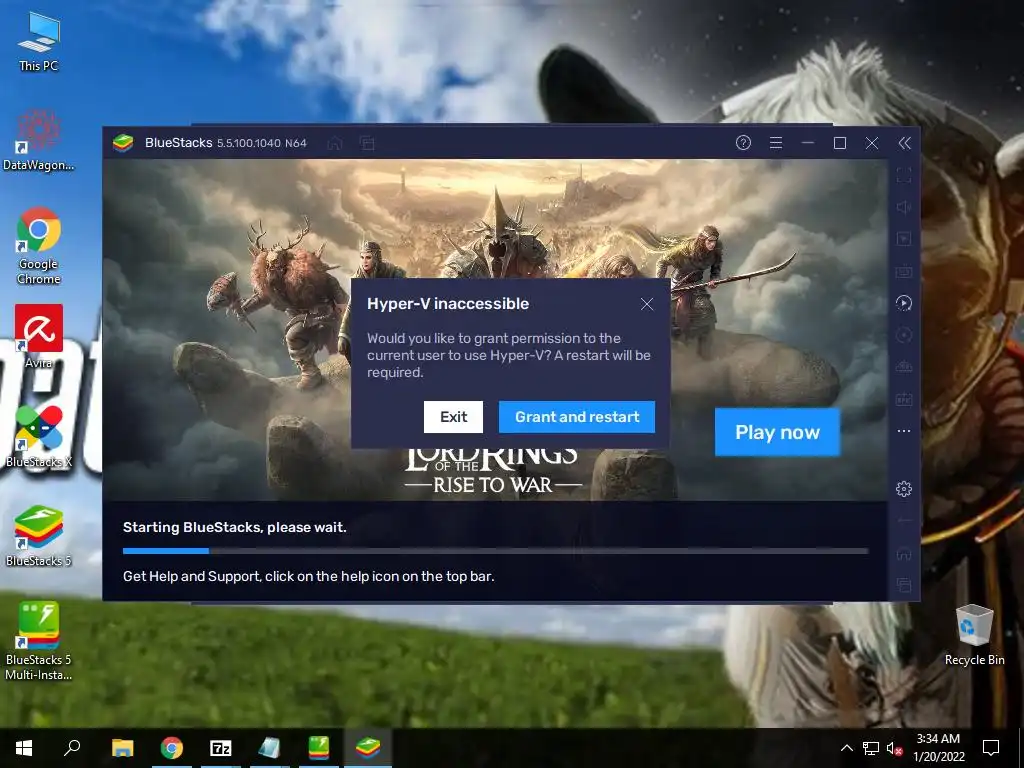Maximize the BlueStacks window
This screenshot has width=1024, height=768.
(x=840, y=143)
